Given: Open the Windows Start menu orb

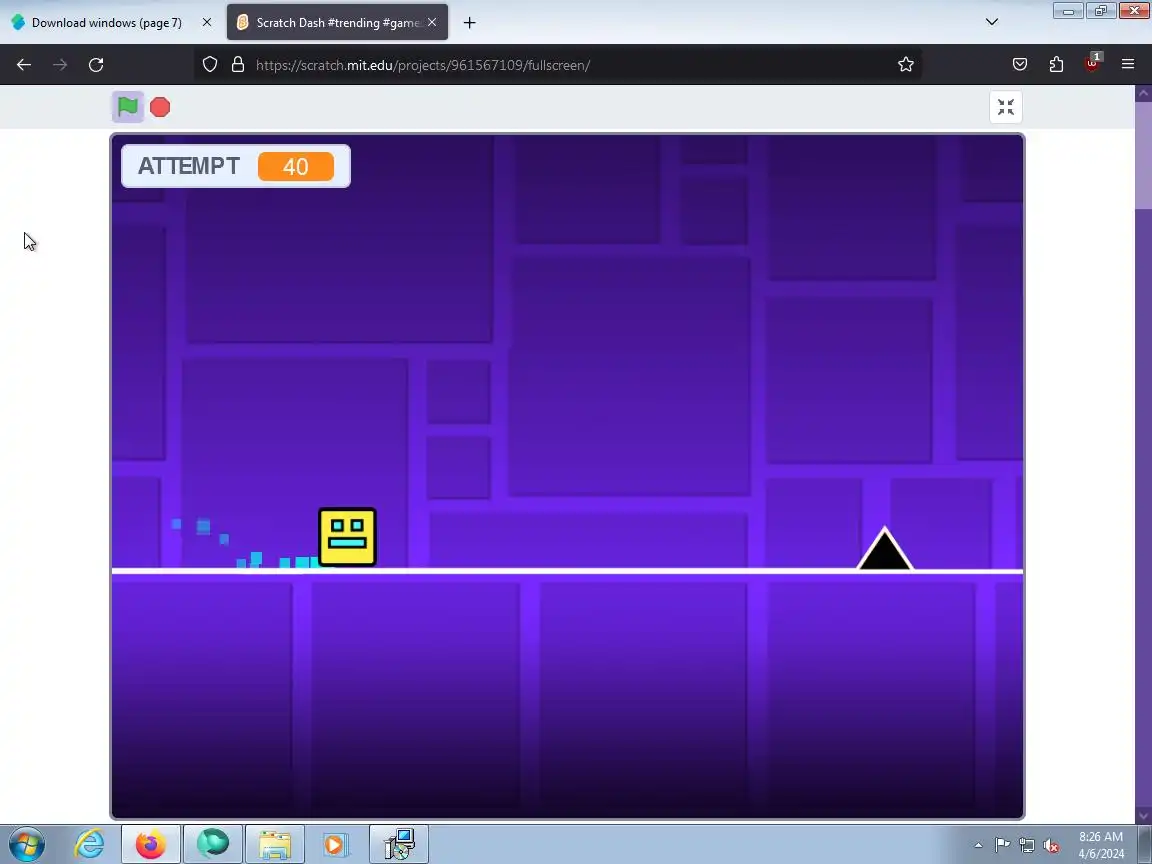Looking at the screenshot, I should [x=26, y=844].
